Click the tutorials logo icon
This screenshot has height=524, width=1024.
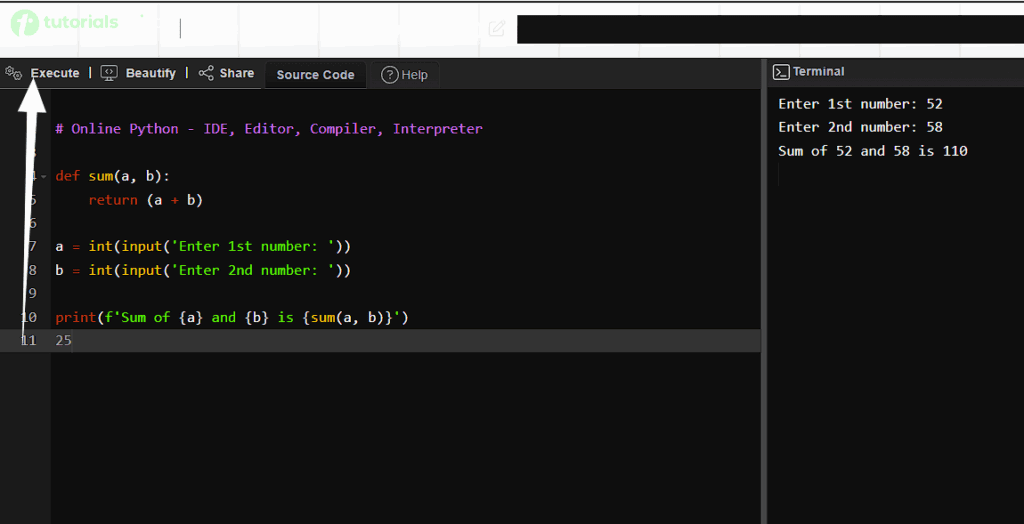click(25, 22)
